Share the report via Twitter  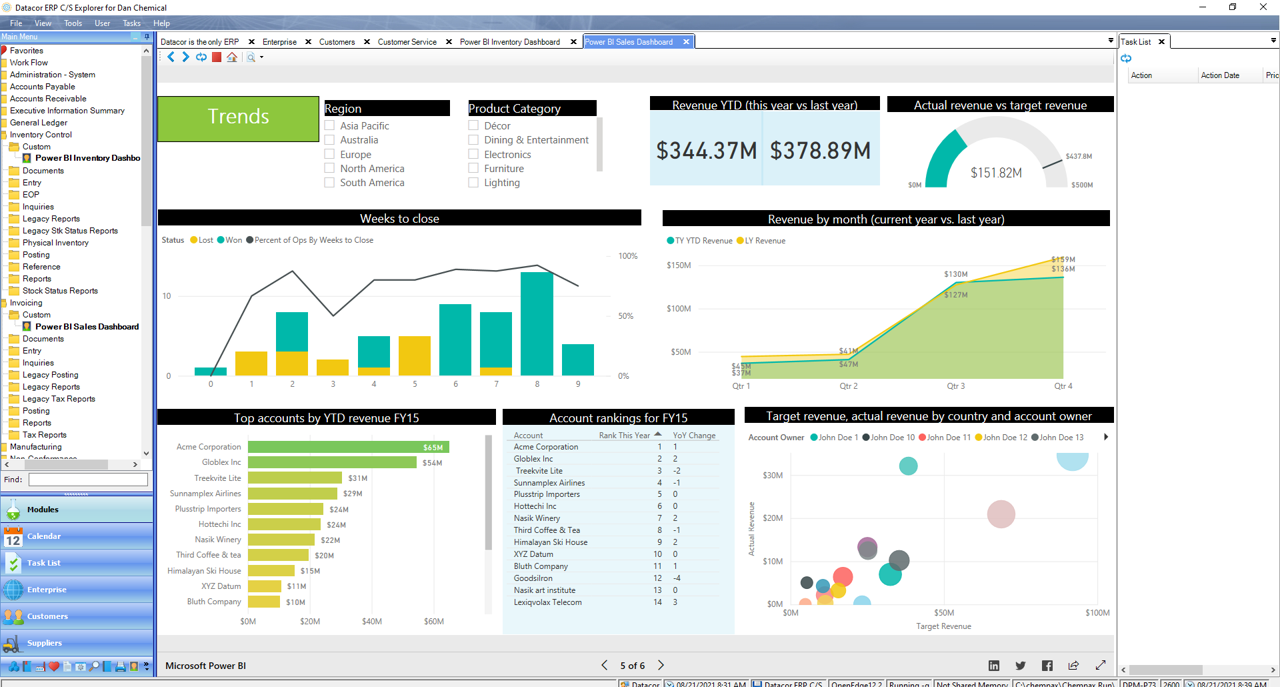click(1020, 665)
